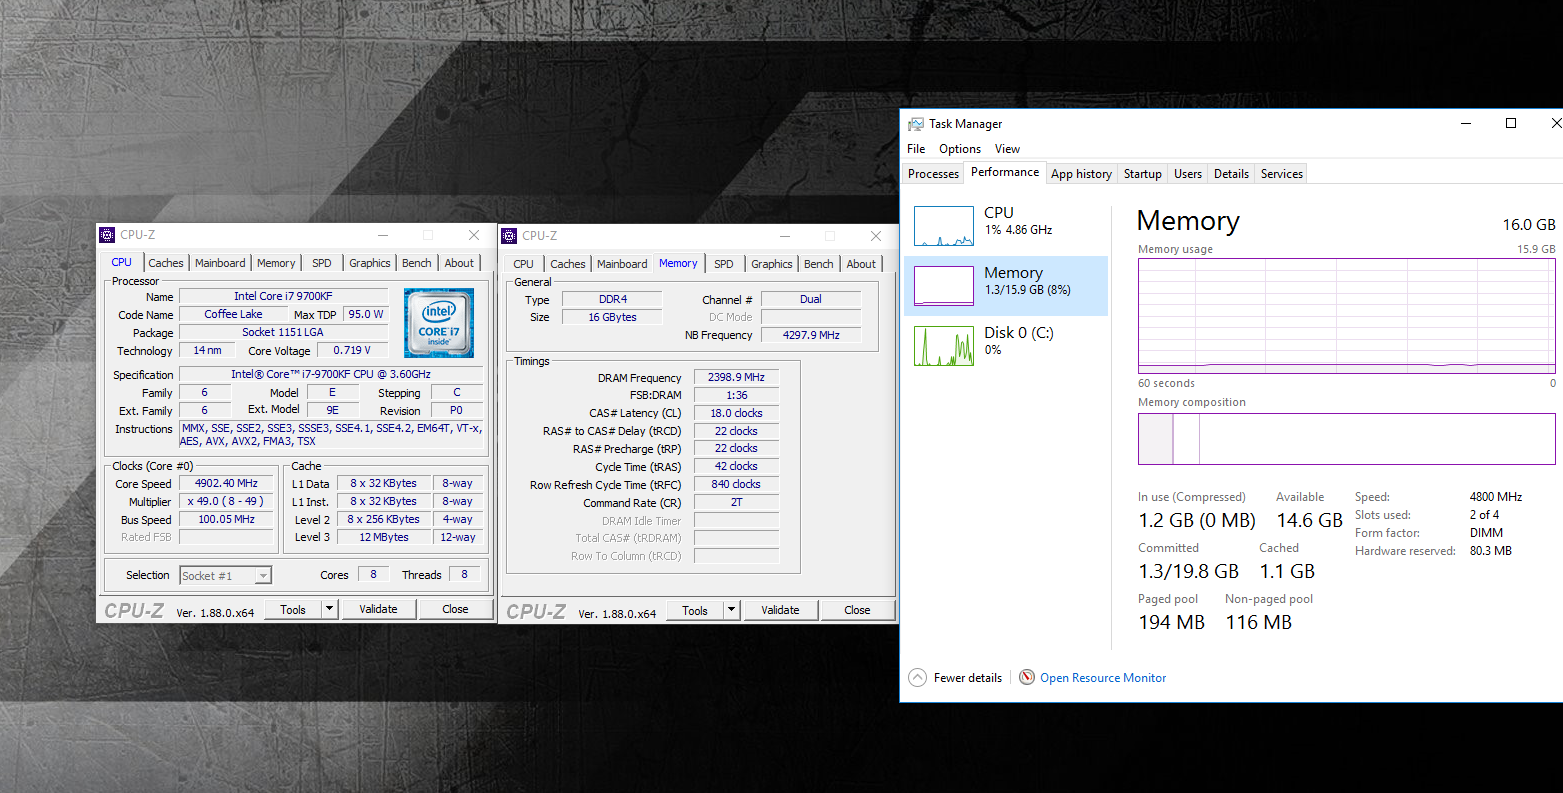This screenshot has height=793, width=1563.
Task: Switch to Caches tab in left CPU-Z window
Action: click(x=166, y=263)
